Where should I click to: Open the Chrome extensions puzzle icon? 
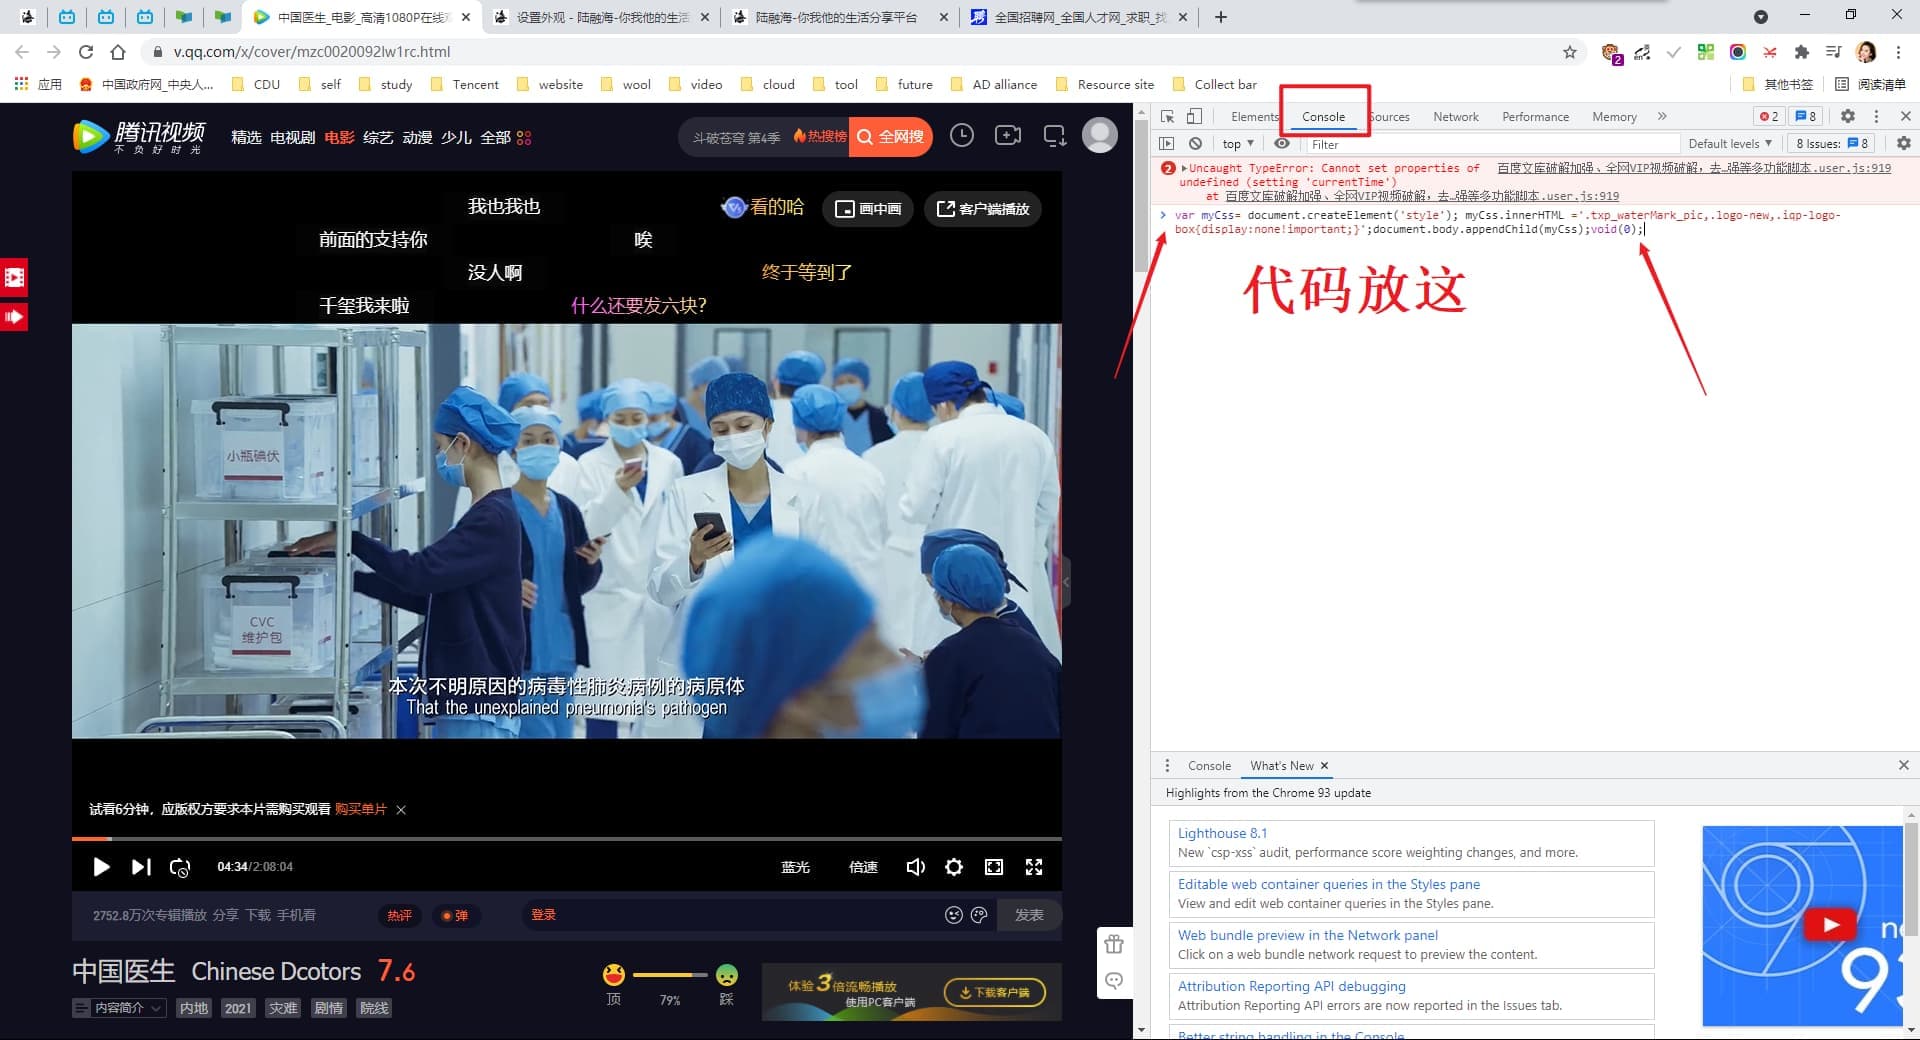click(x=1802, y=52)
